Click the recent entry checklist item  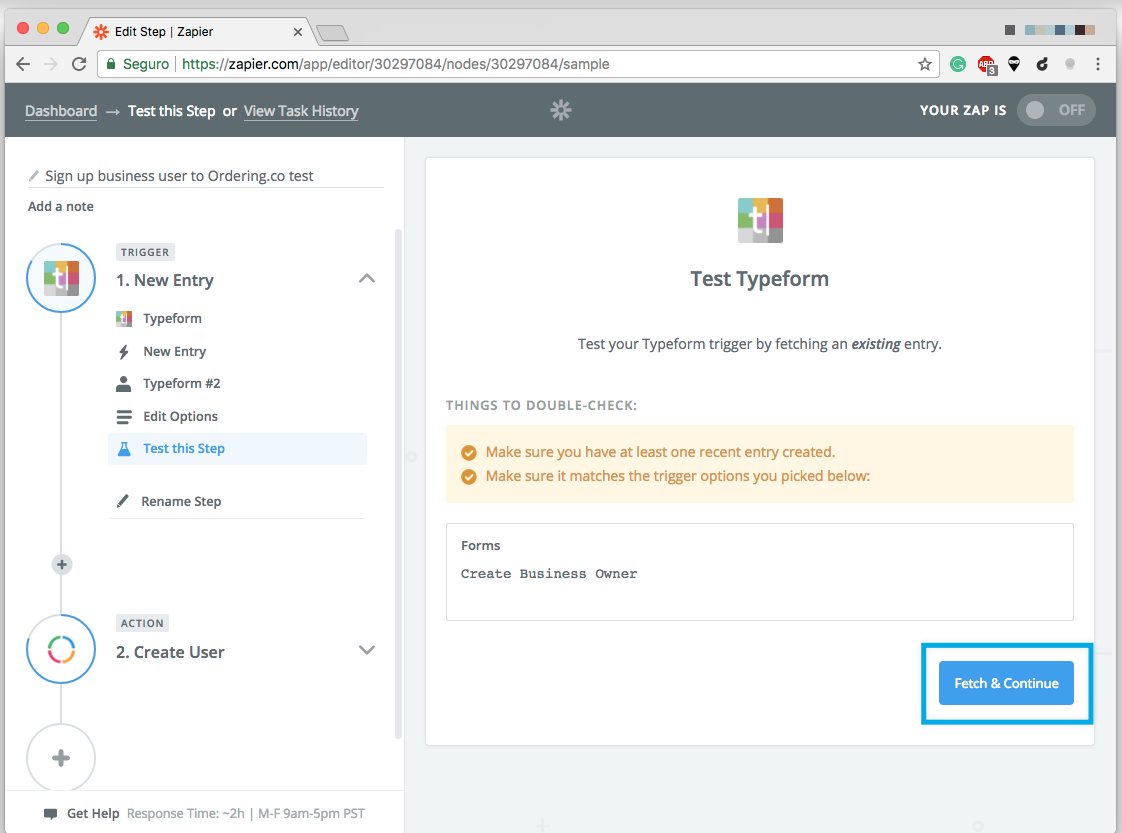(x=660, y=452)
